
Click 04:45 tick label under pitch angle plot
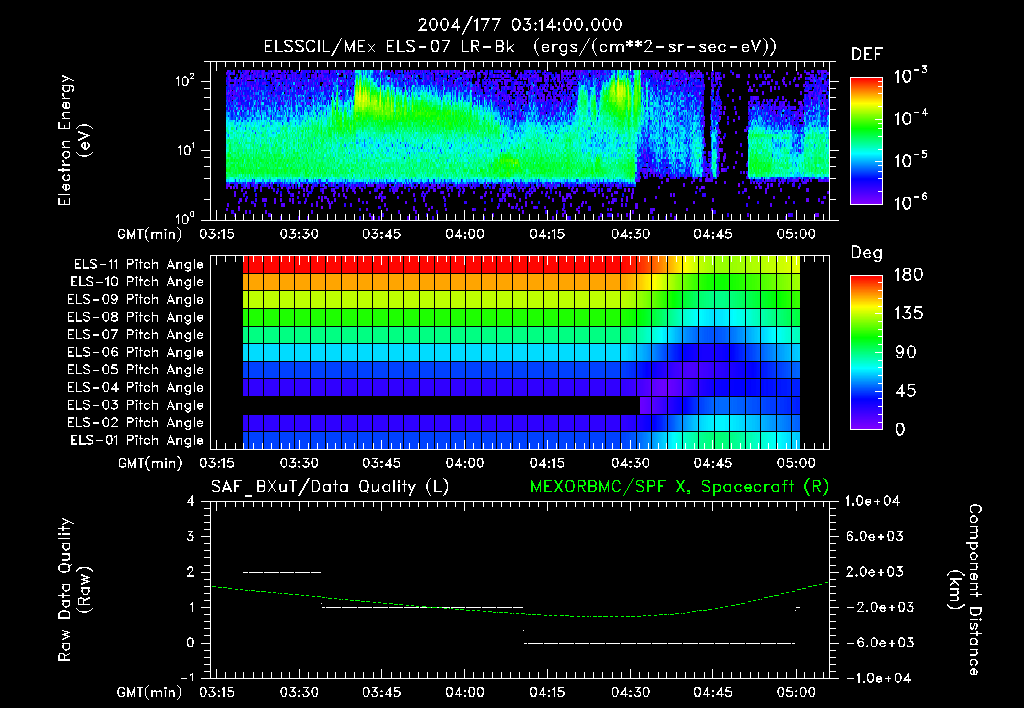tap(712, 463)
